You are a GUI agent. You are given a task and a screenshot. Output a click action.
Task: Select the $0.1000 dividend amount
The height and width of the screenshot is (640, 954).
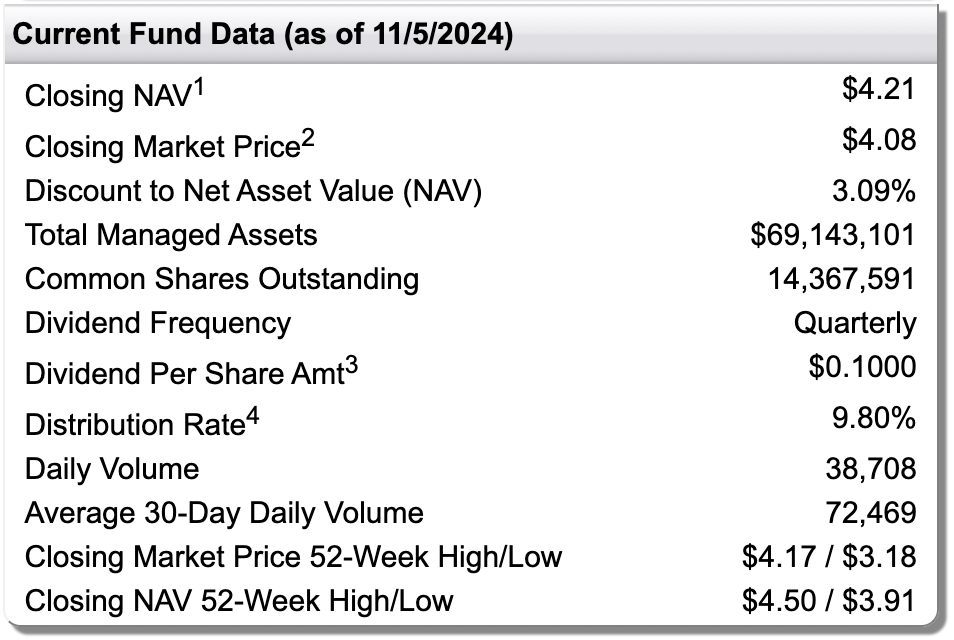(862, 367)
